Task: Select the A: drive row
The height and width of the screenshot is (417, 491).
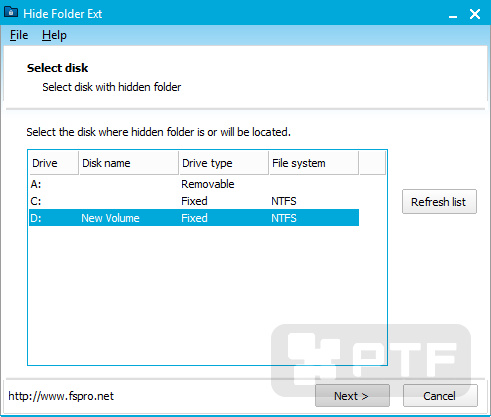Action: click(194, 184)
